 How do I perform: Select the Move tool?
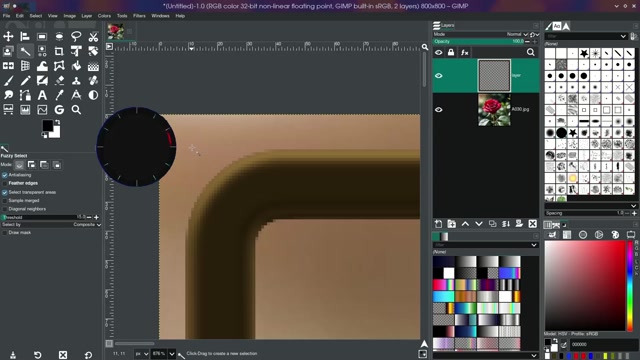click(x=8, y=37)
